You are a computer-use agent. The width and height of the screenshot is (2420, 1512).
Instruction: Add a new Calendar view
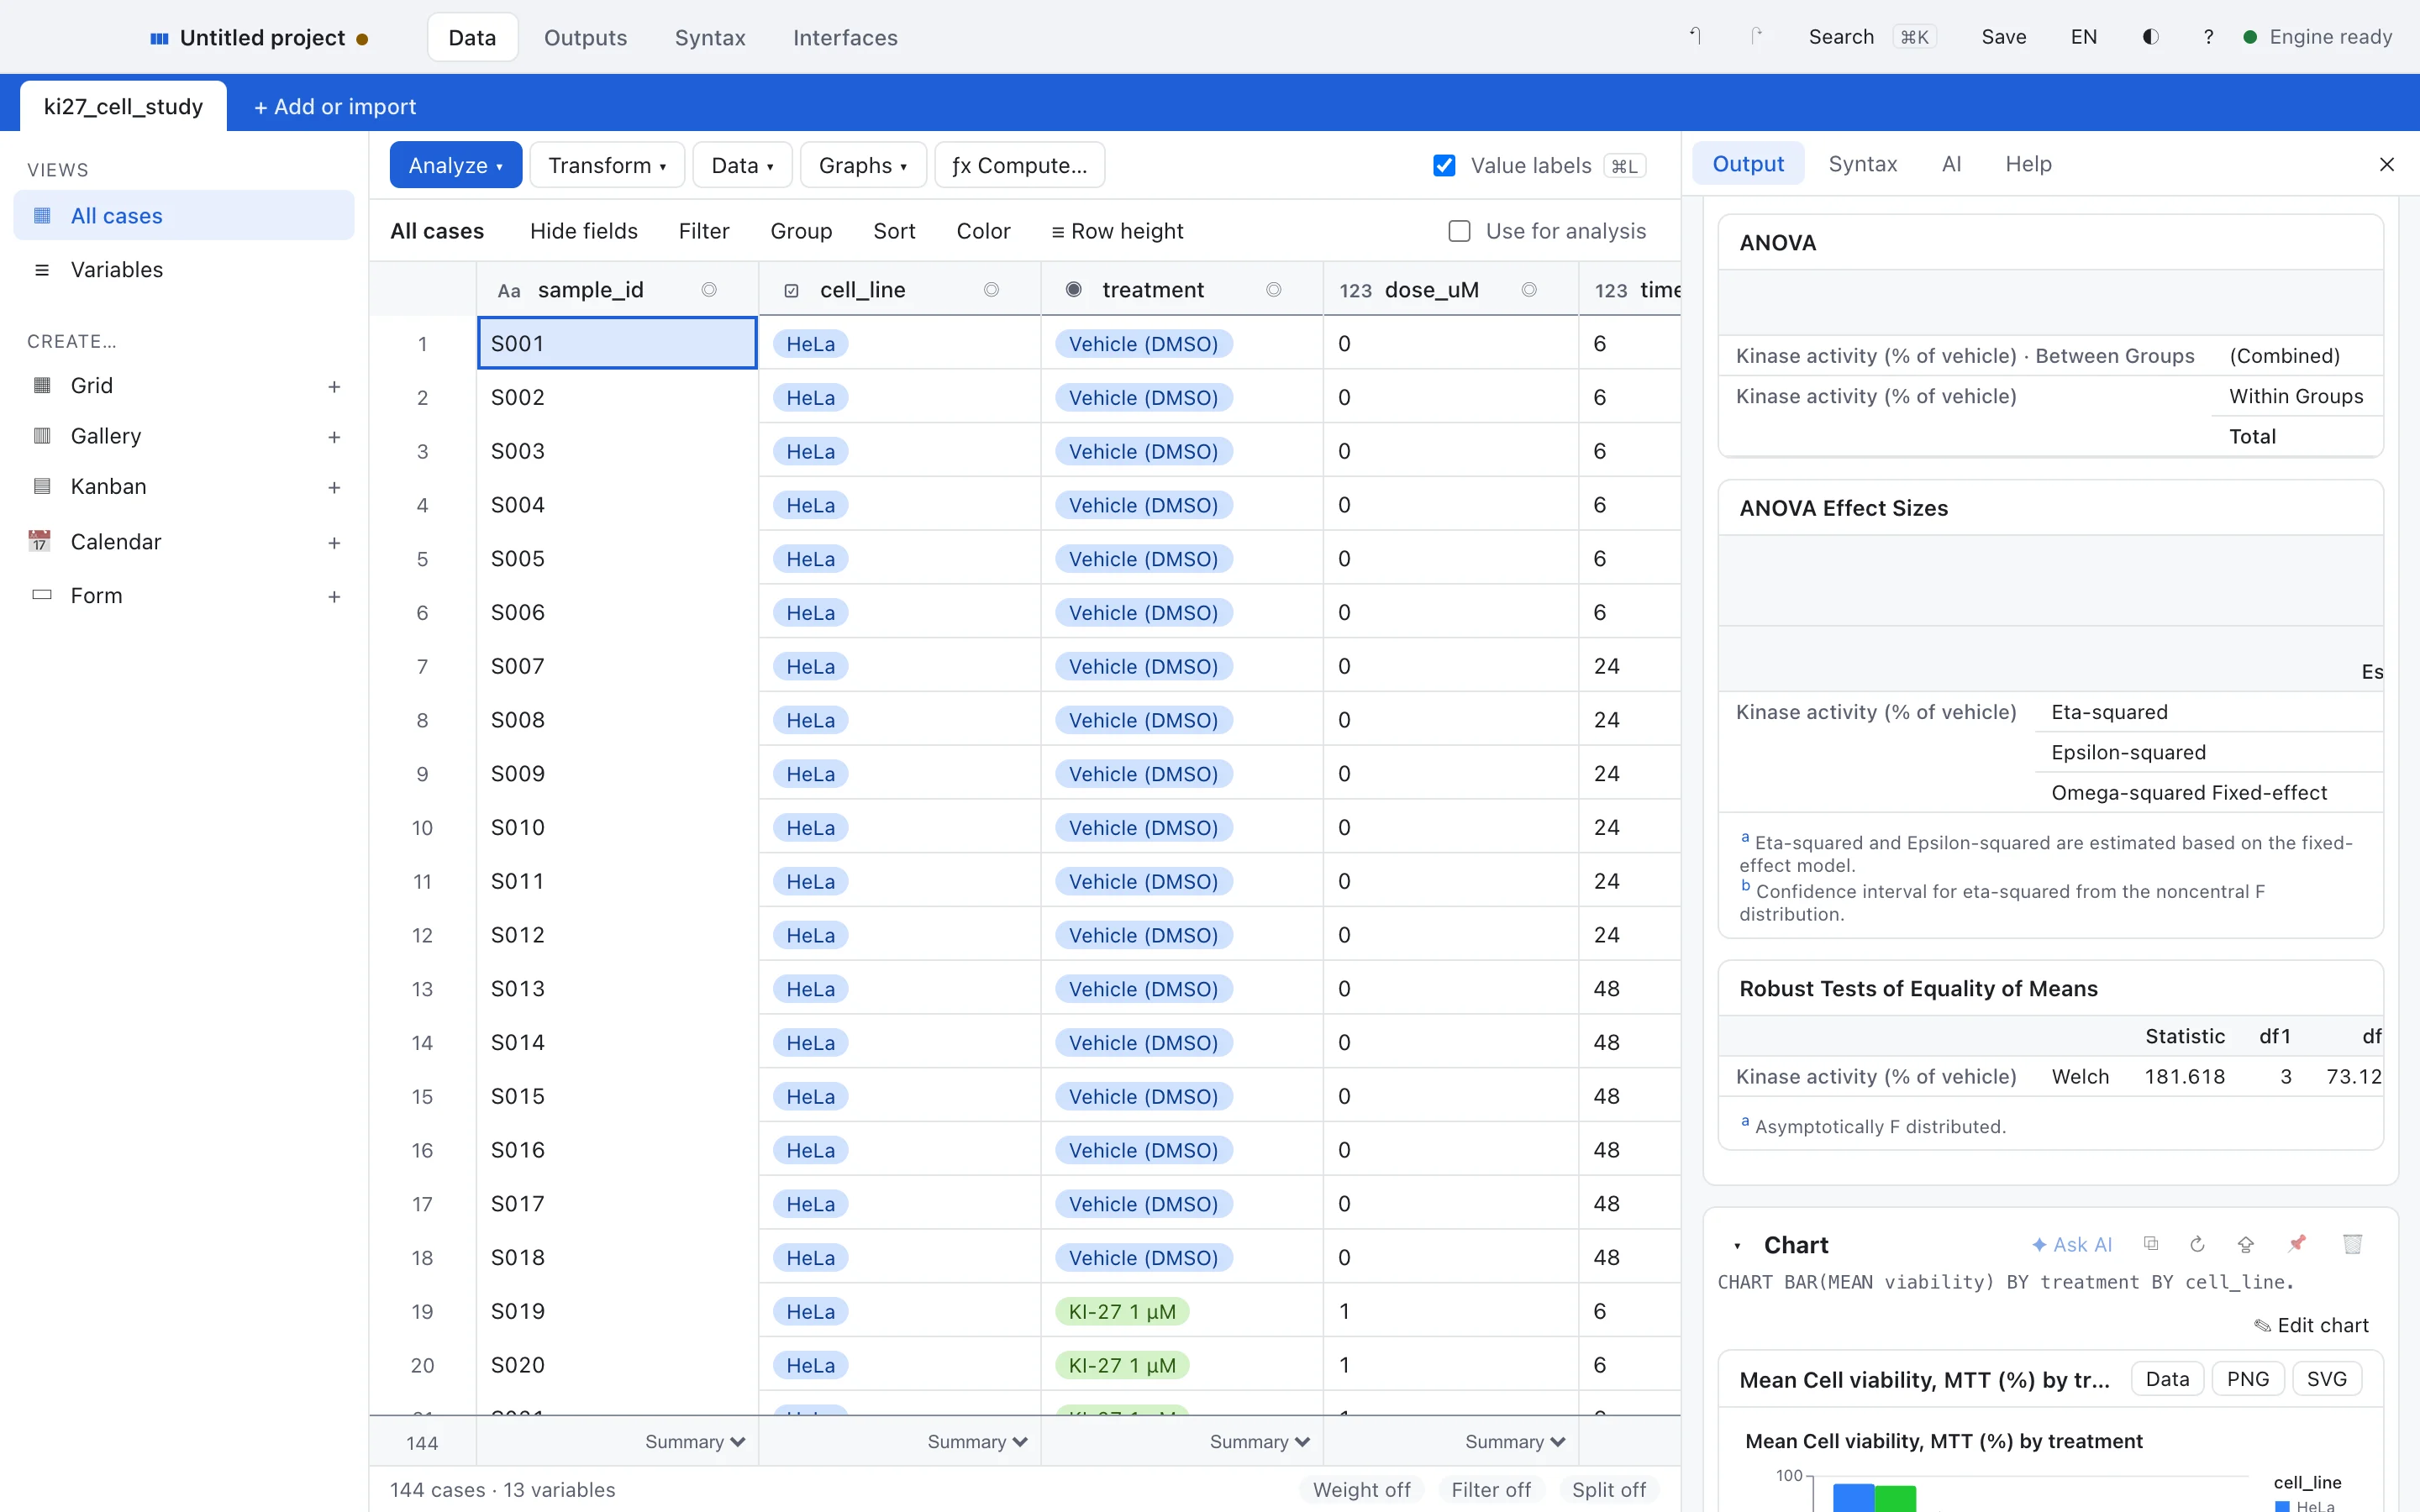pyautogui.click(x=334, y=542)
